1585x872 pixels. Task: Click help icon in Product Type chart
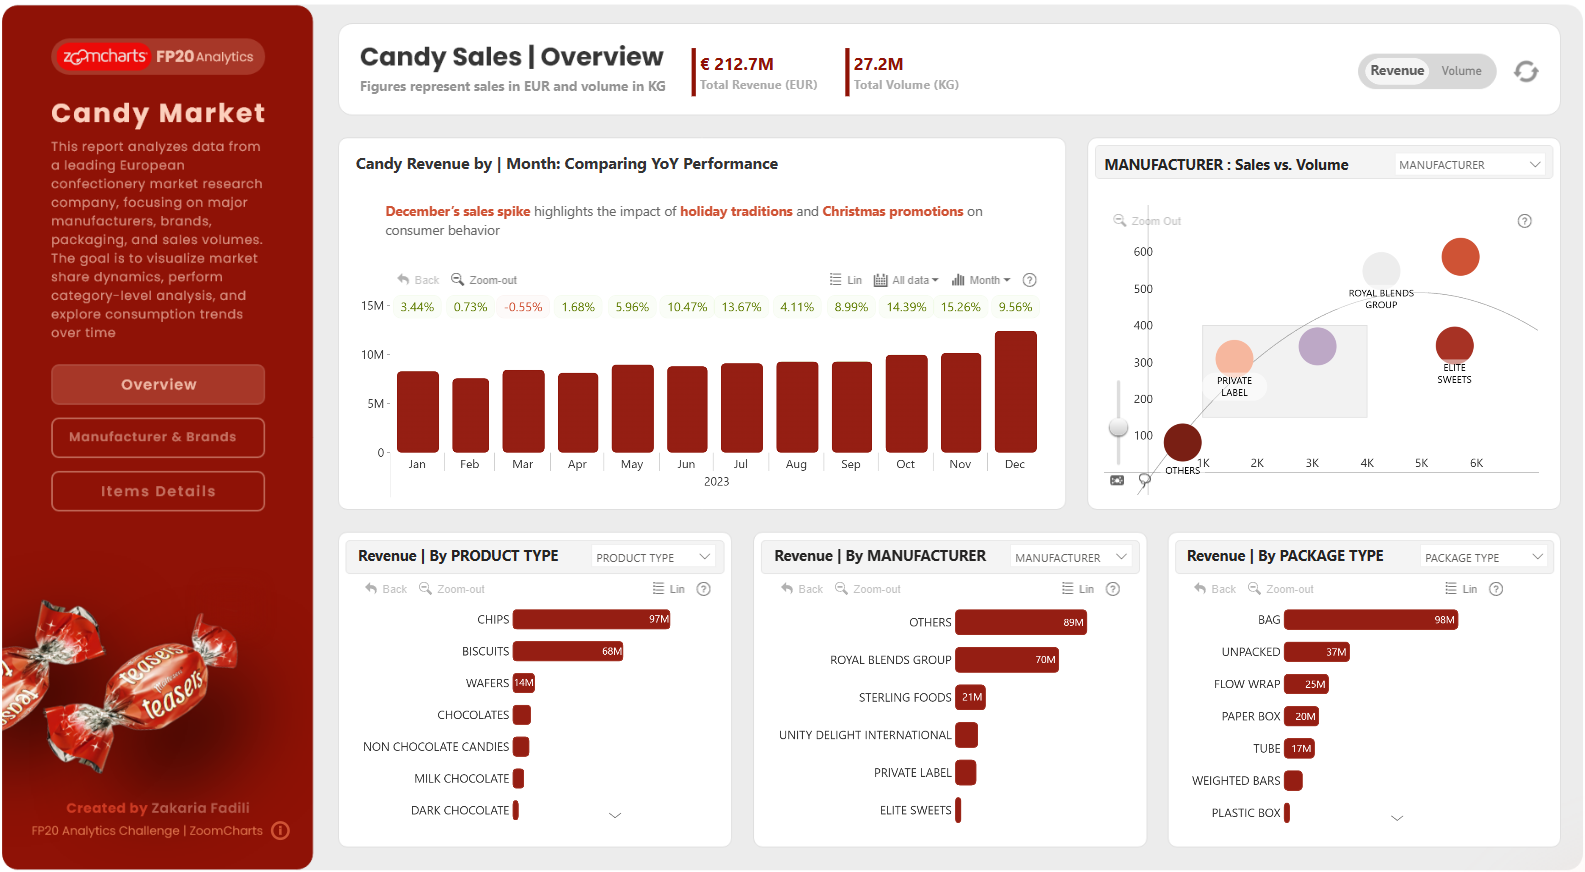(x=704, y=589)
